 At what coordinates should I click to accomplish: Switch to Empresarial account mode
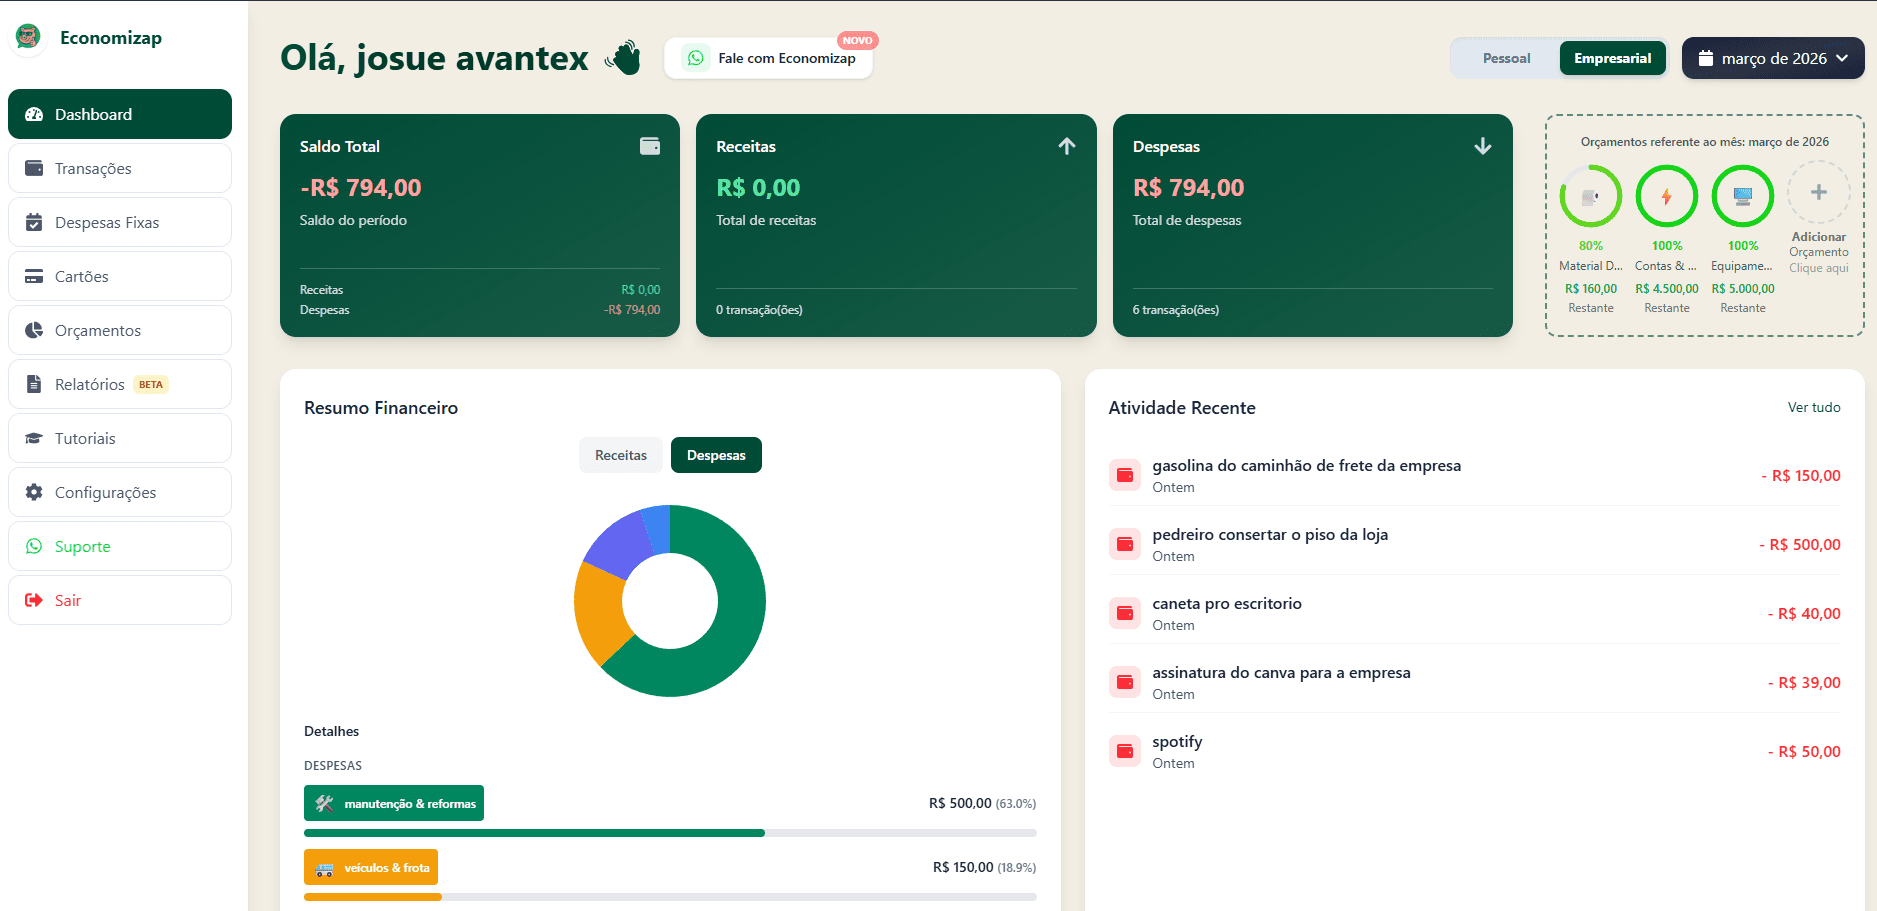coord(1613,58)
